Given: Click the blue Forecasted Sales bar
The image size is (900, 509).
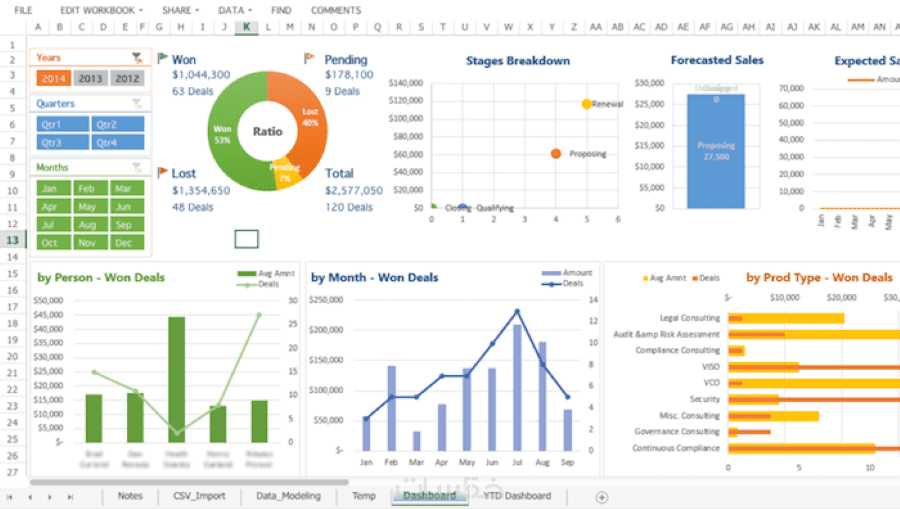Looking at the screenshot, I should [716, 151].
